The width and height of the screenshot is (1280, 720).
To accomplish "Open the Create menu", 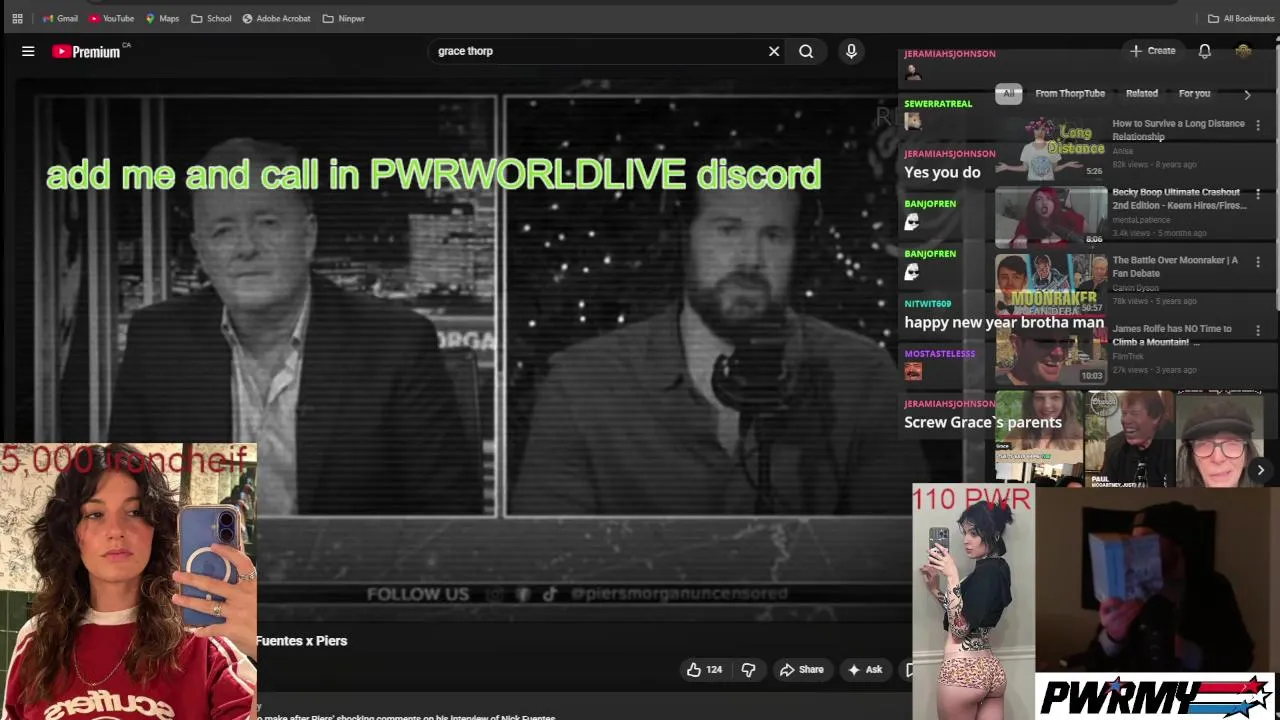I will tap(1152, 50).
